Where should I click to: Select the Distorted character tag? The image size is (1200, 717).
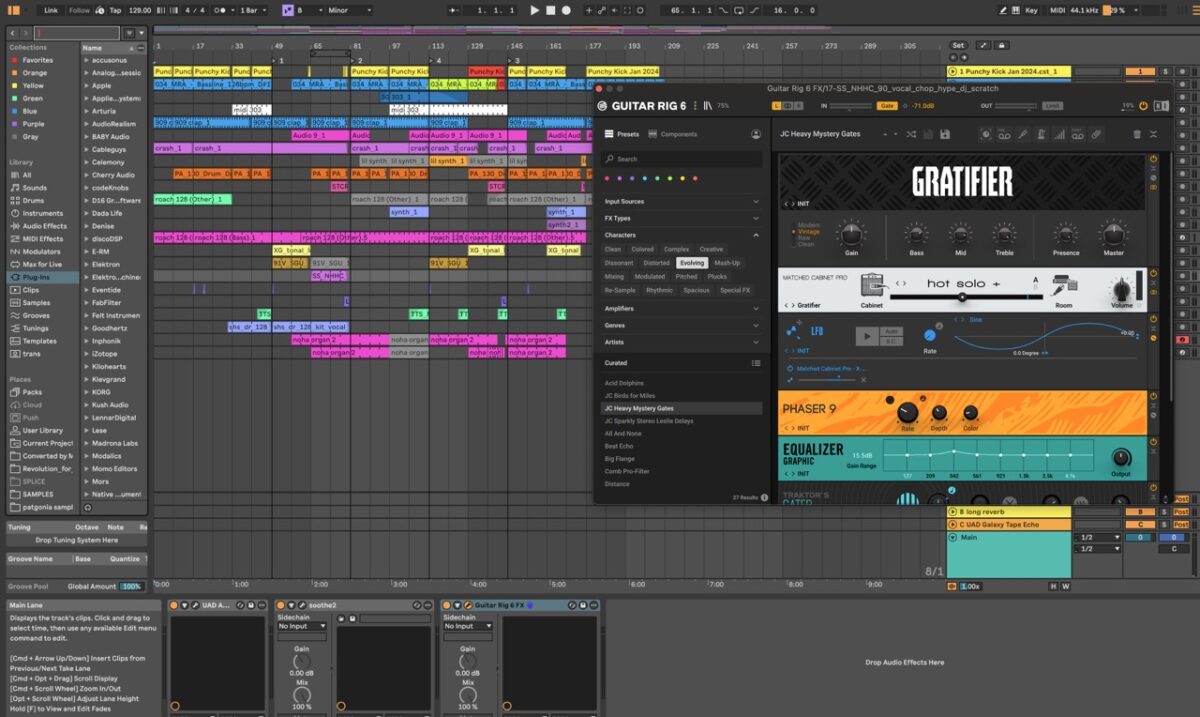click(x=656, y=263)
